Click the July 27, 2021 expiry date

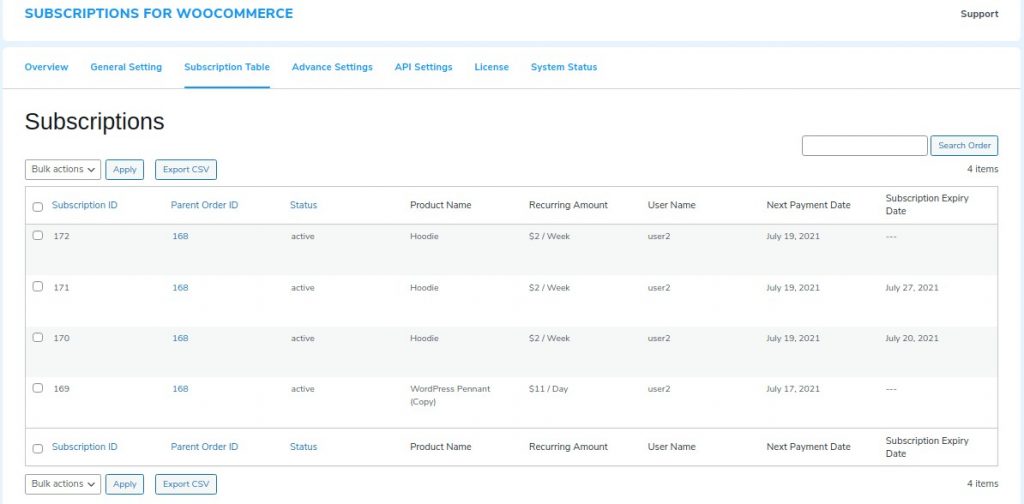912,287
